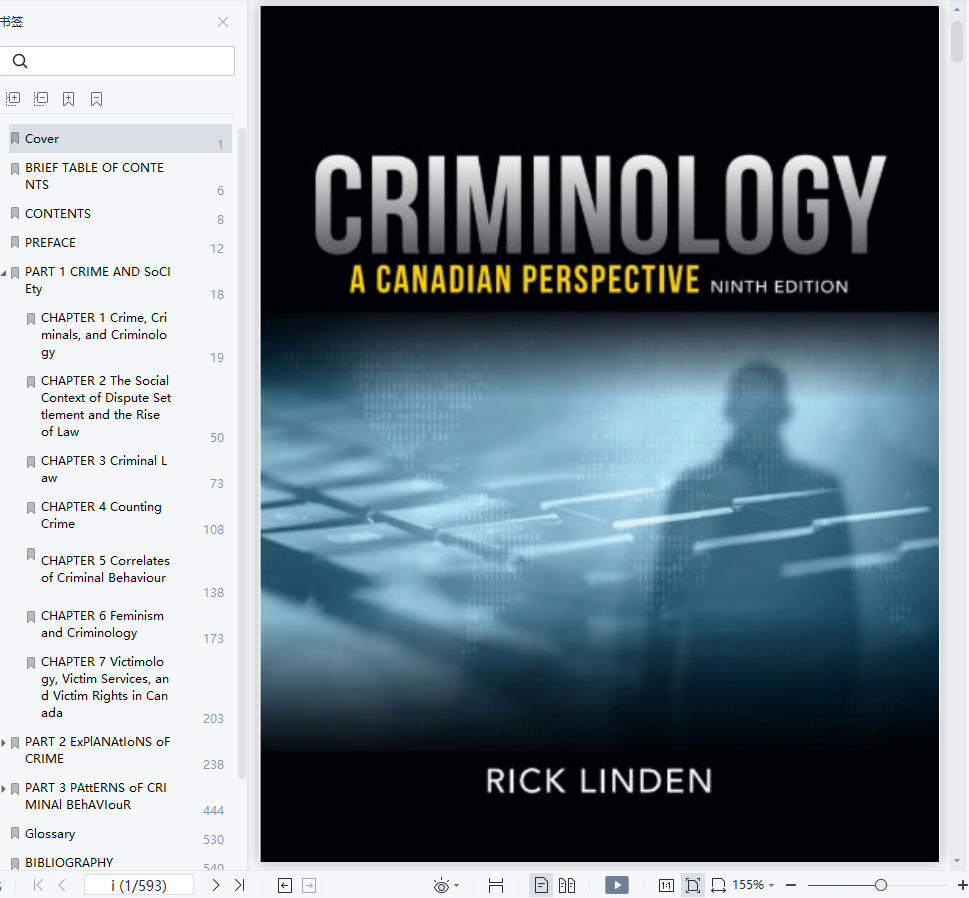This screenshot has height=898, width=969.
Task: Click the bookmark icon beside CHAPTER 5
Action: tap(31, 554)
